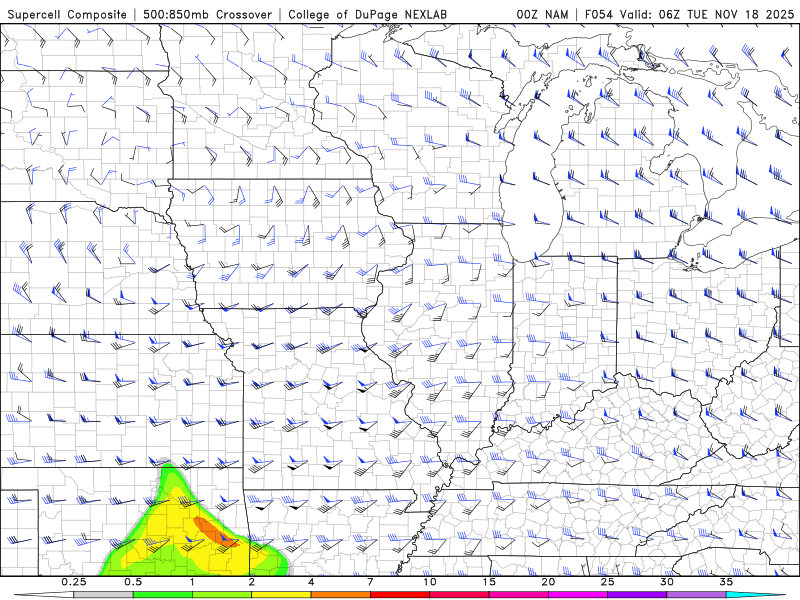Click the lime color bar segment between 1 and 2

222,595
